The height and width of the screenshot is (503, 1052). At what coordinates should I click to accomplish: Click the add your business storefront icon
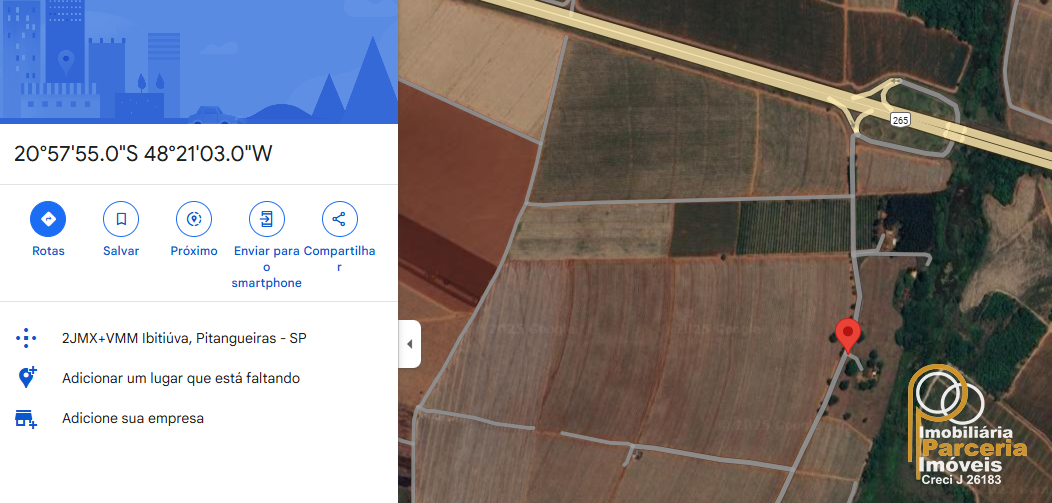coord(25,418)
